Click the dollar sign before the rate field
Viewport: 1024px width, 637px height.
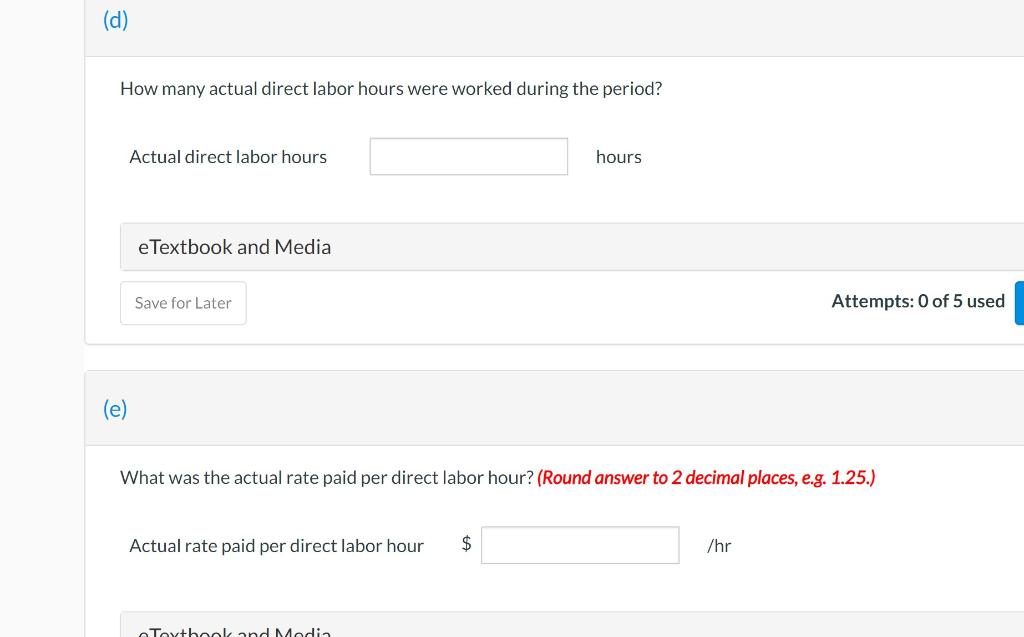[x=466, y=544]
